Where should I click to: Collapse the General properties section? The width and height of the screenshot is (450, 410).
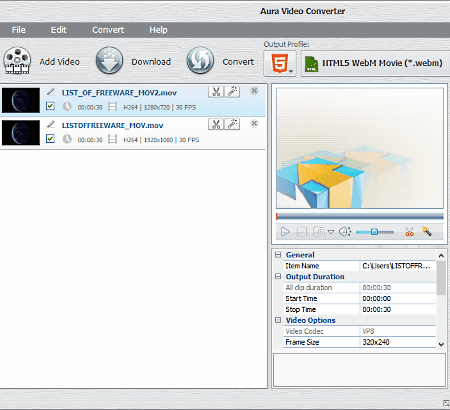click(278, 255)
